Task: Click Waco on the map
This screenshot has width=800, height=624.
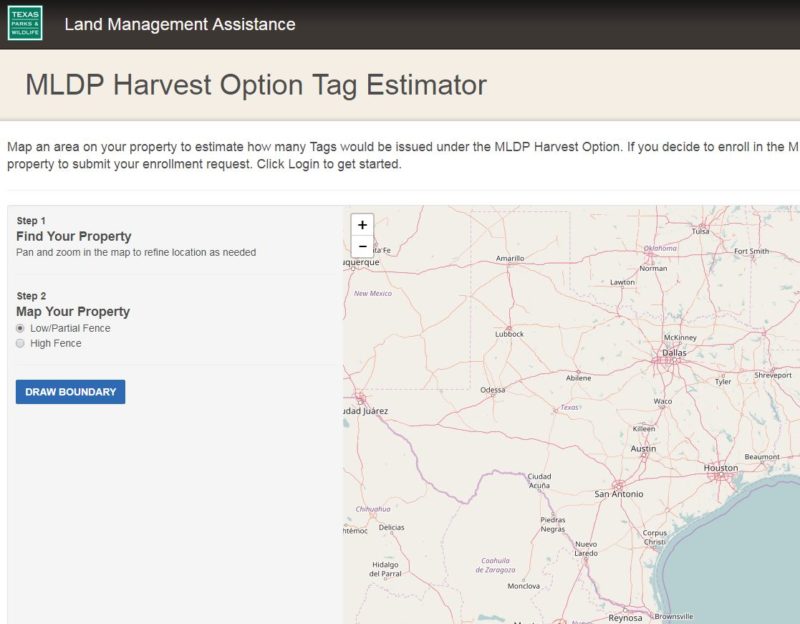Action: [662, 401]
